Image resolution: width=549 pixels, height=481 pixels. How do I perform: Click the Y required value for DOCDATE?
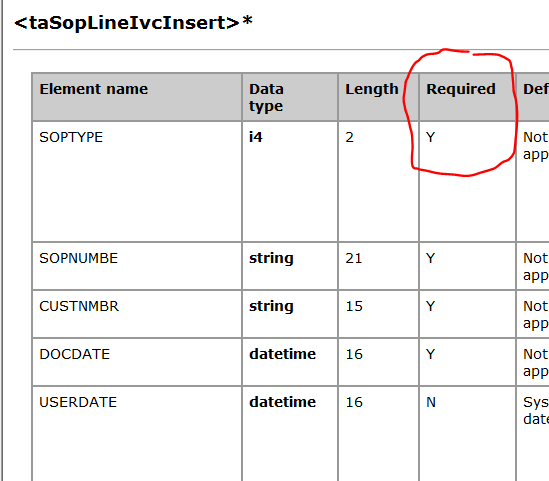[x=431, y=354]
